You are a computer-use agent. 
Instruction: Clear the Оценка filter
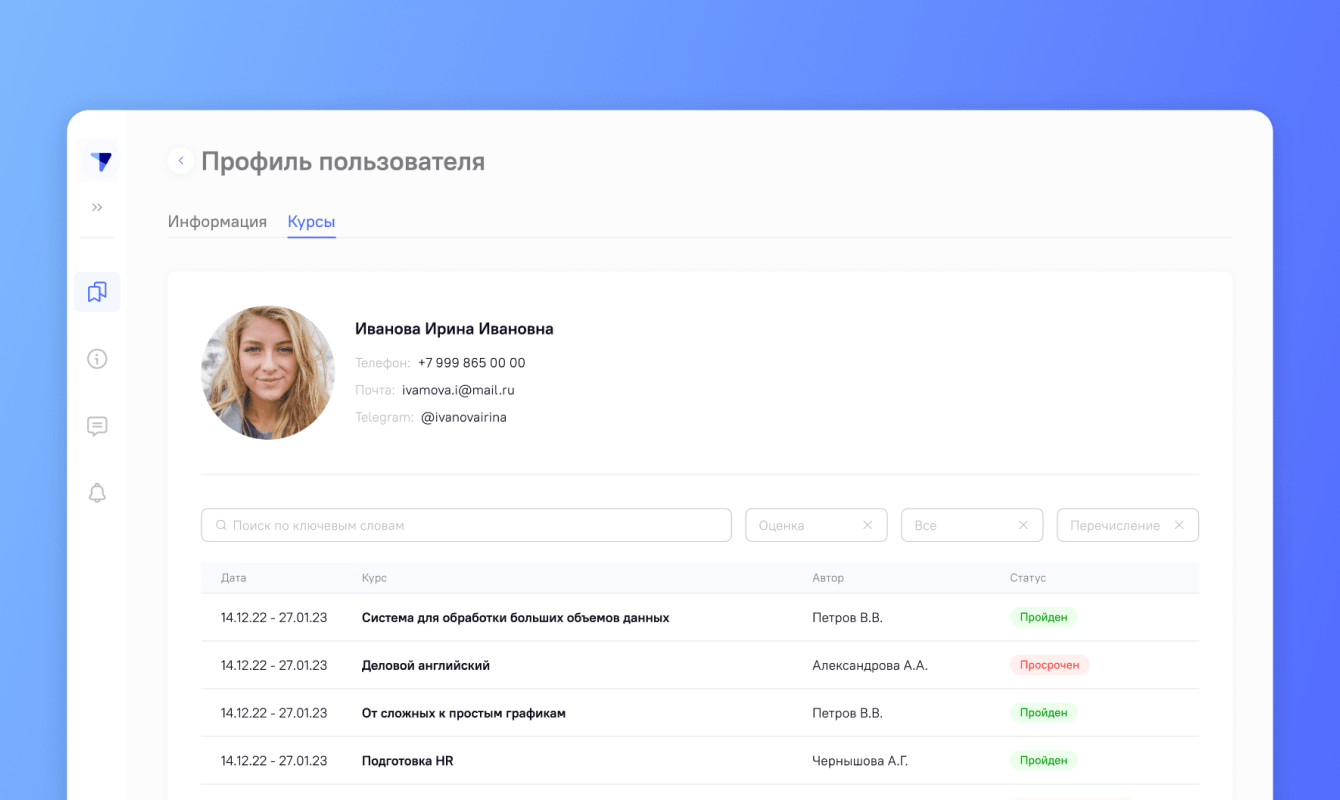[867, 525]
